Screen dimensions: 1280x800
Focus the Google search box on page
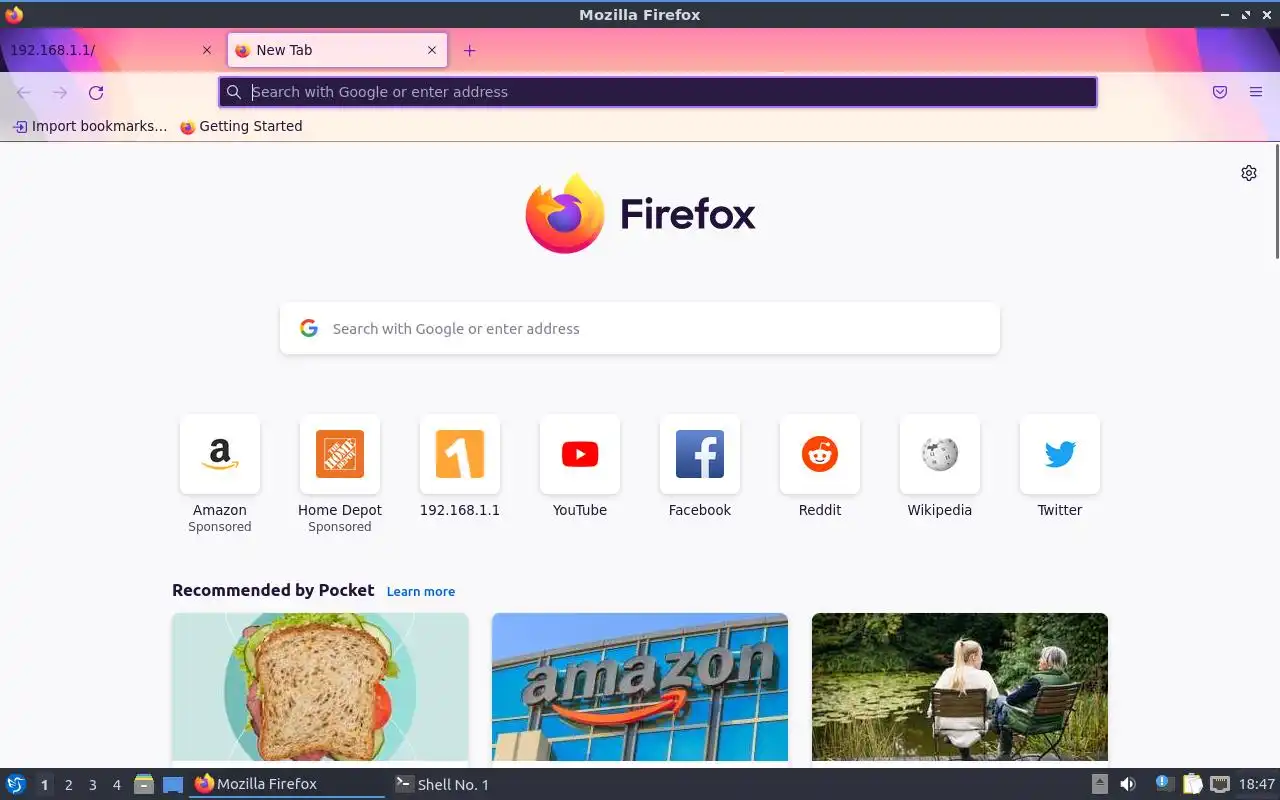[640, 328]
